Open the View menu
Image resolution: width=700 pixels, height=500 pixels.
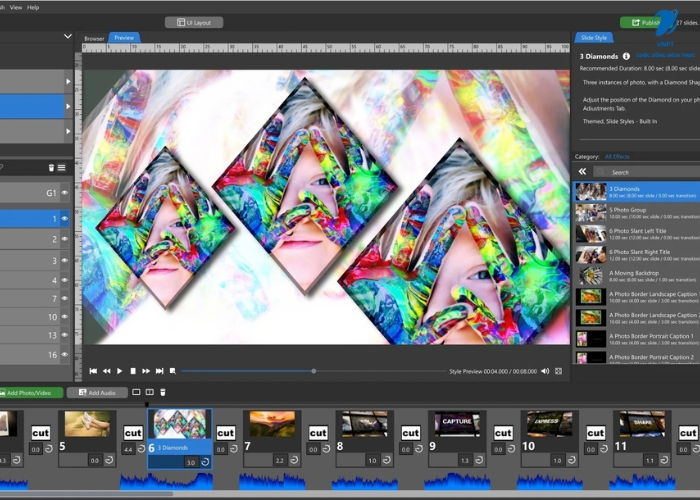[16, 7]
